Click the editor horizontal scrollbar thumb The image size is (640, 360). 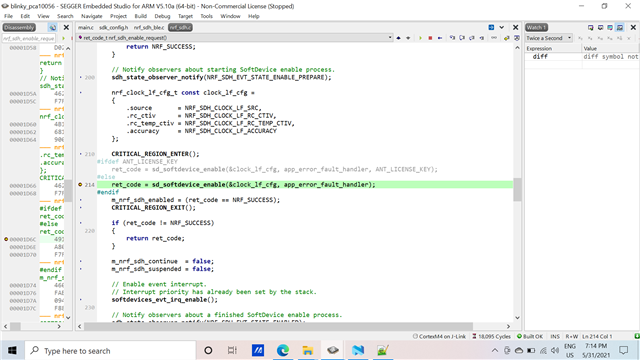[x=278, y=327]
